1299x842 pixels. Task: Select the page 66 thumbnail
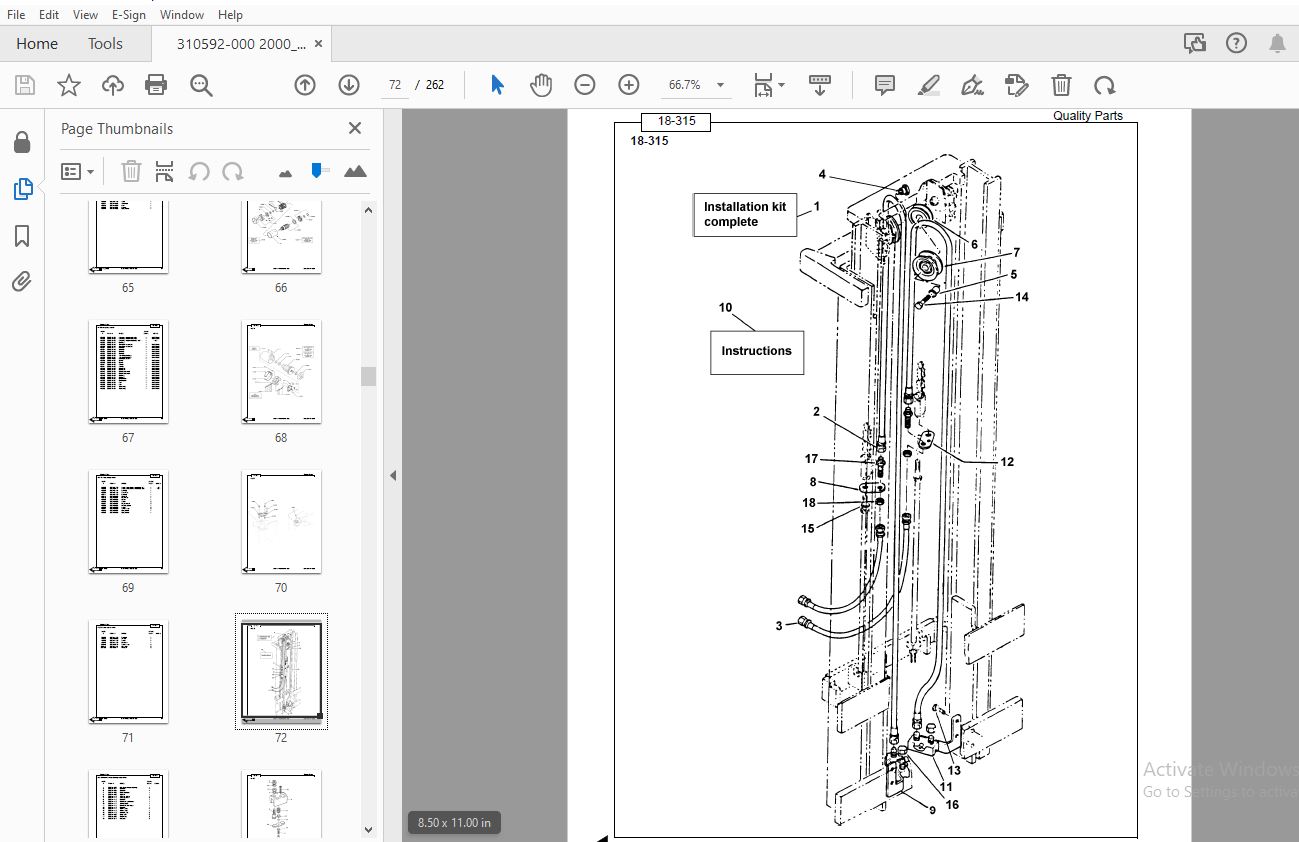[281, 237]
